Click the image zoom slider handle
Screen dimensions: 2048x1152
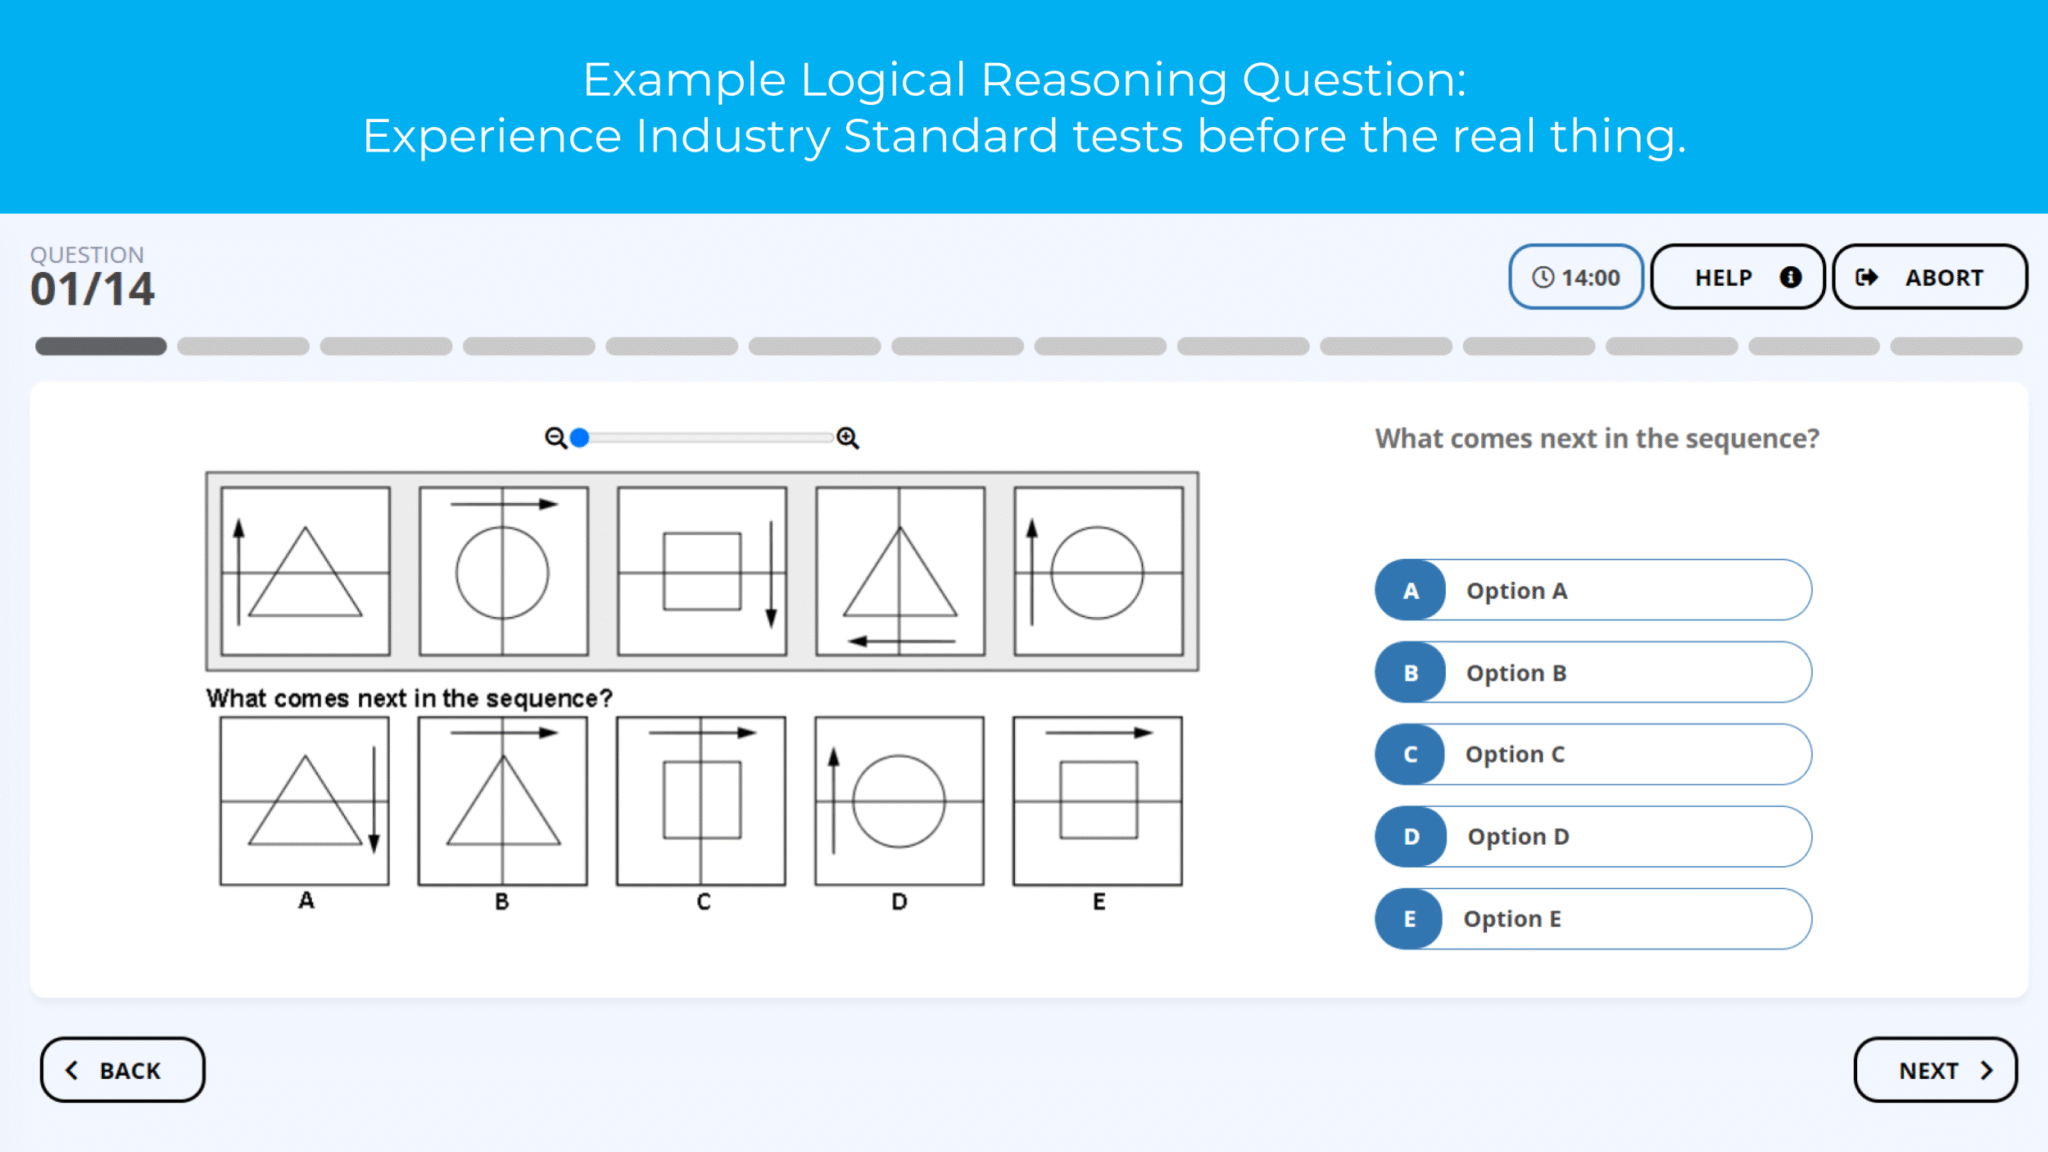pos(580,438)
